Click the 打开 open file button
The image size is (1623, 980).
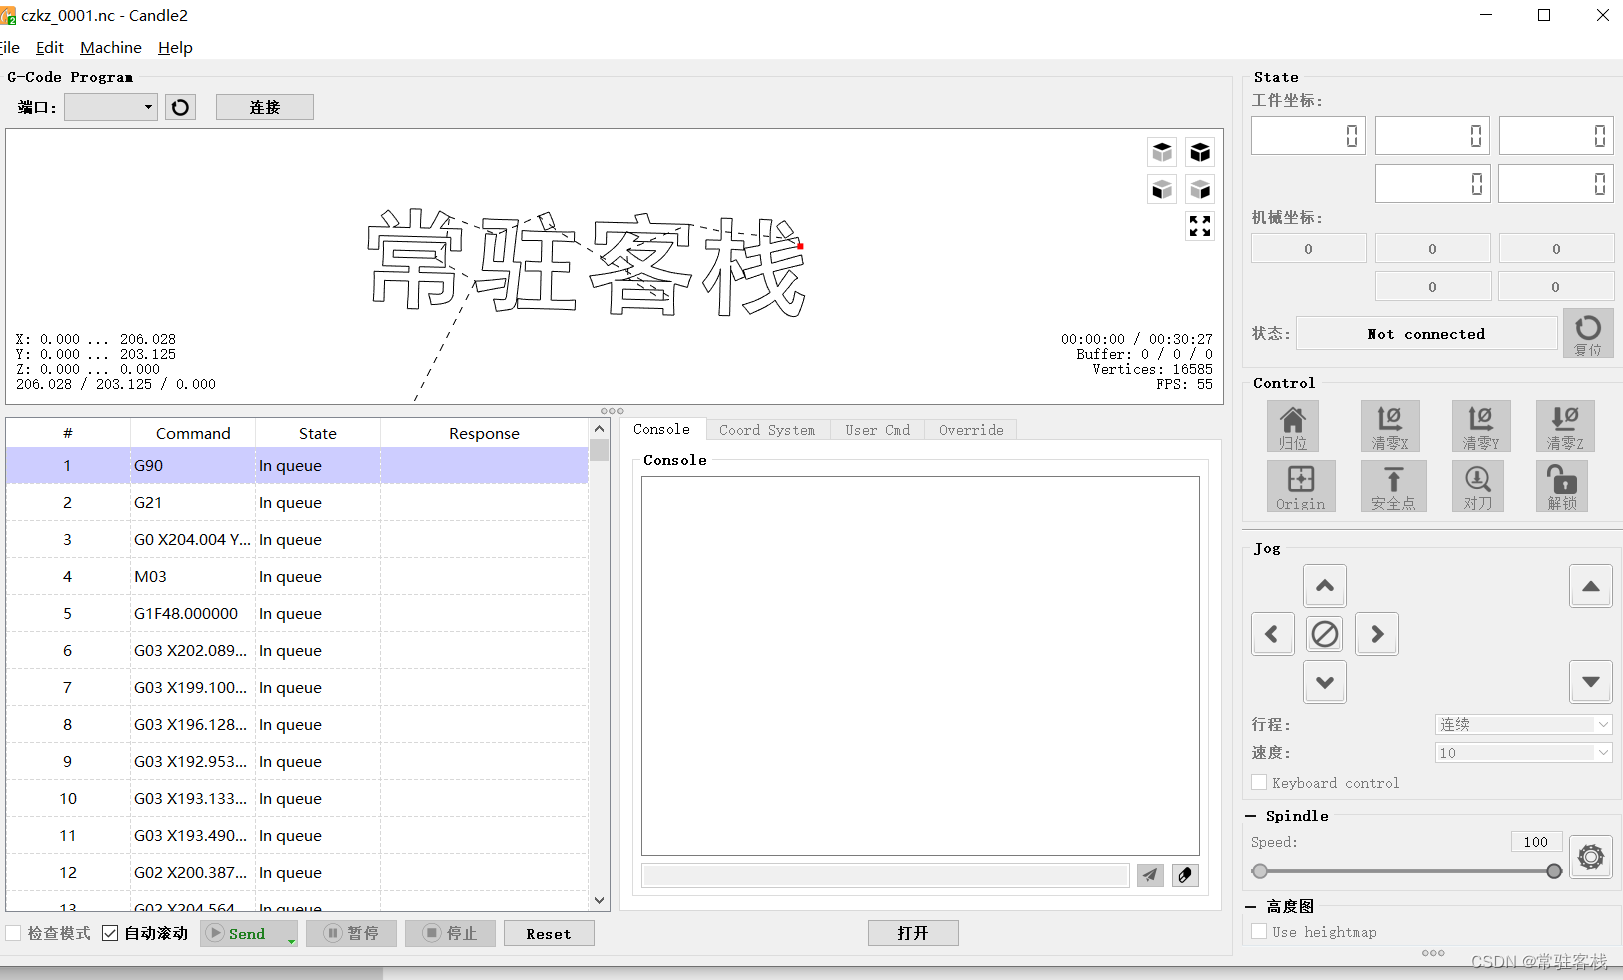coord(913,933)
